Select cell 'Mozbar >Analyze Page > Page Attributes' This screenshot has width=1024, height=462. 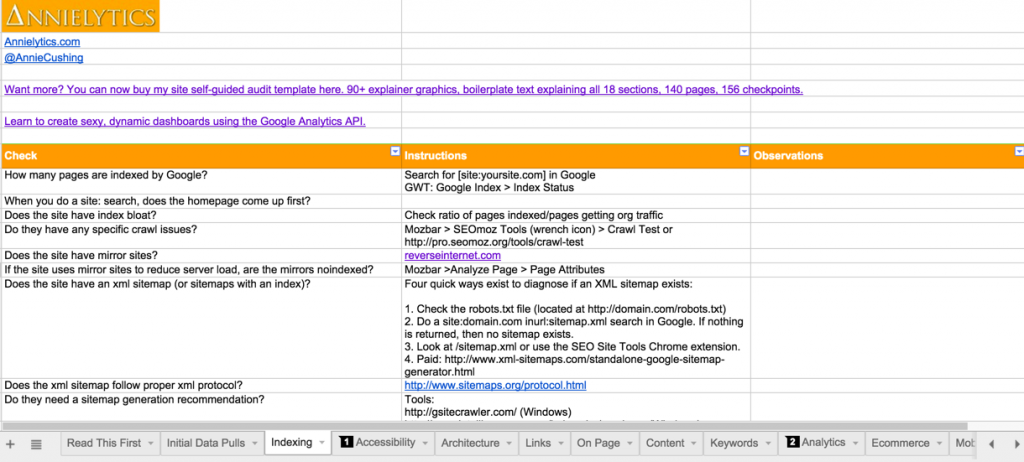click(x=576, y=269)
